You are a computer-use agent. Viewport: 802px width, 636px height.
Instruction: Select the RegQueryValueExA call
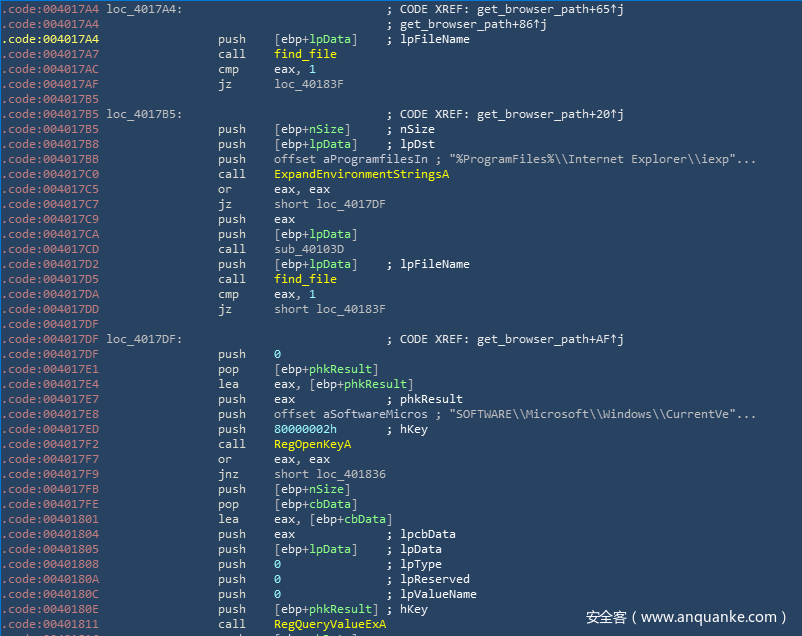[330, 624]
